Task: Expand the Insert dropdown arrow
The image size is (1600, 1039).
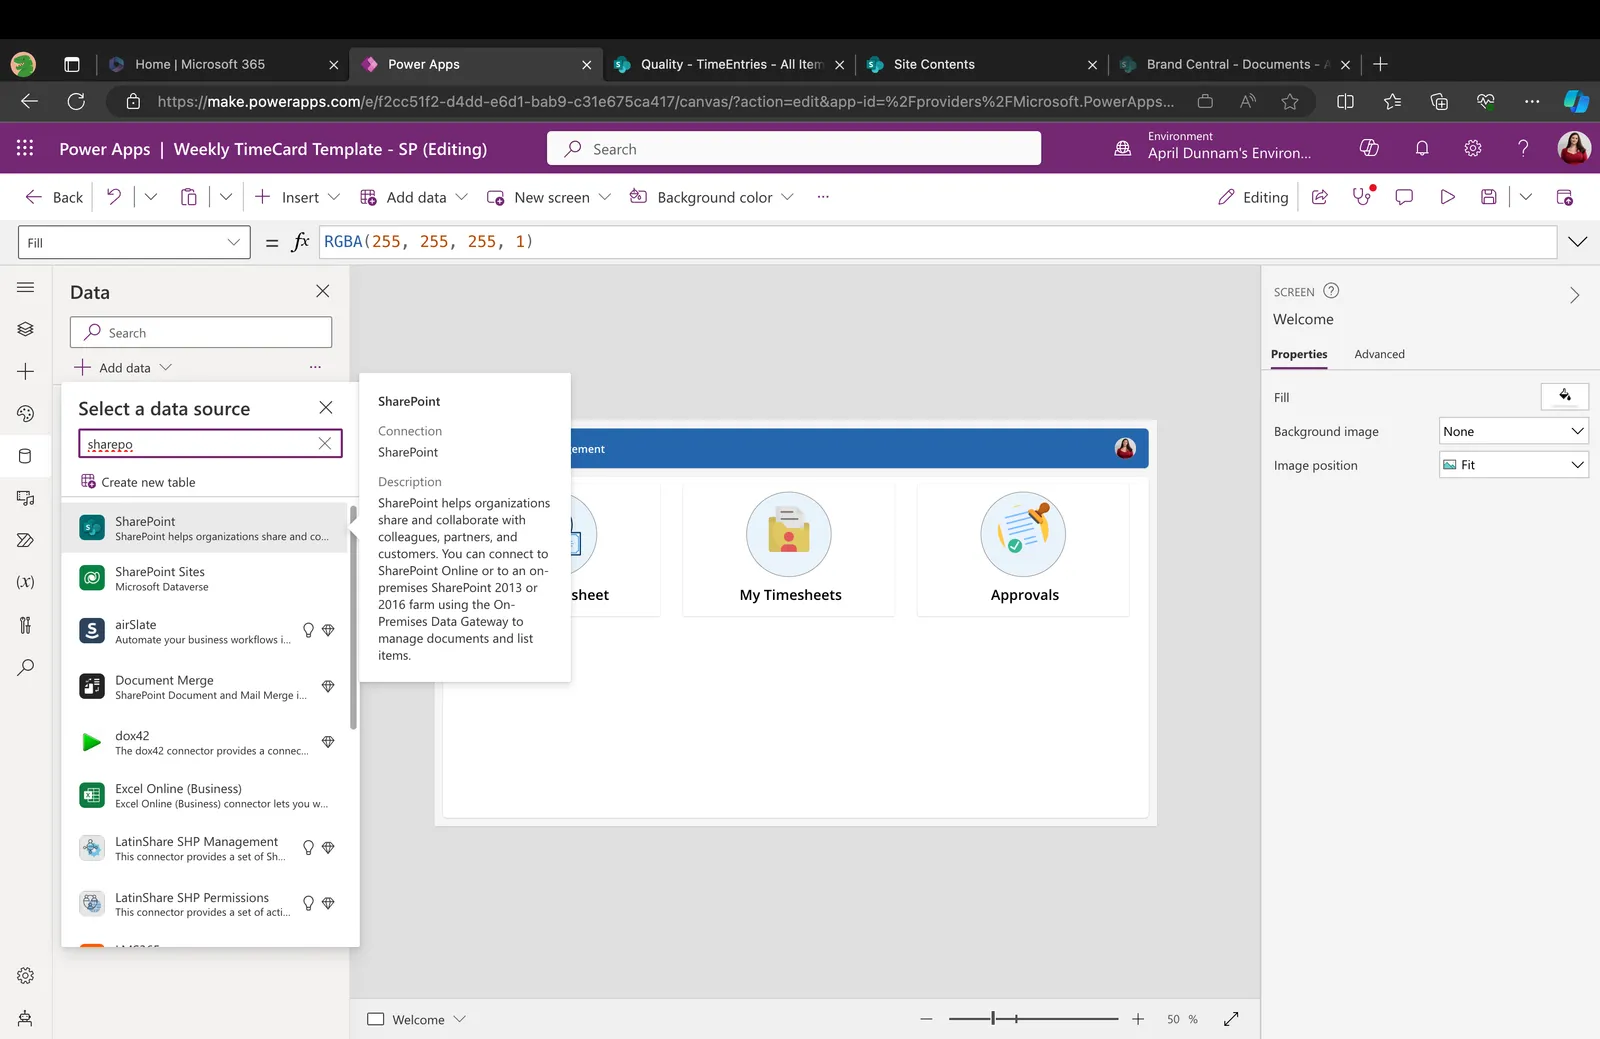Action: point(334,197)
